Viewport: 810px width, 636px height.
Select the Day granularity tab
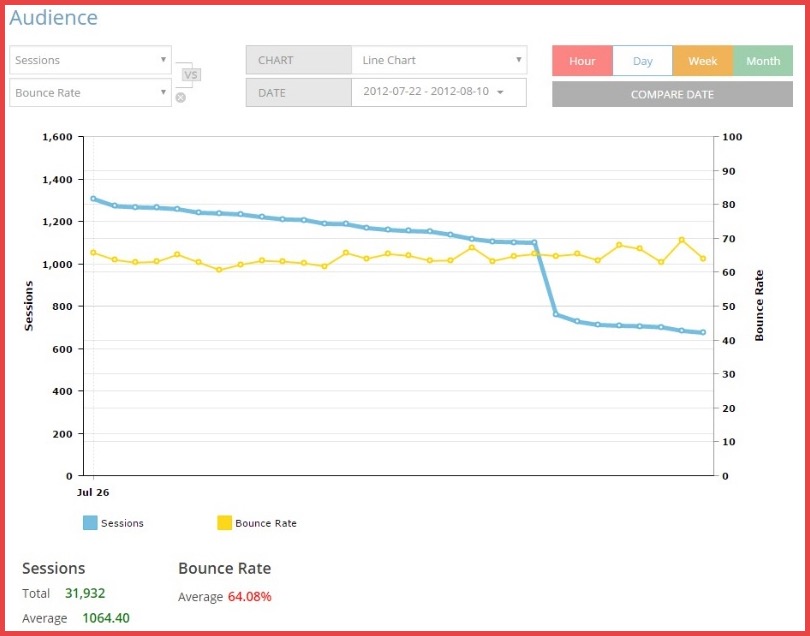tap(642, 61)
